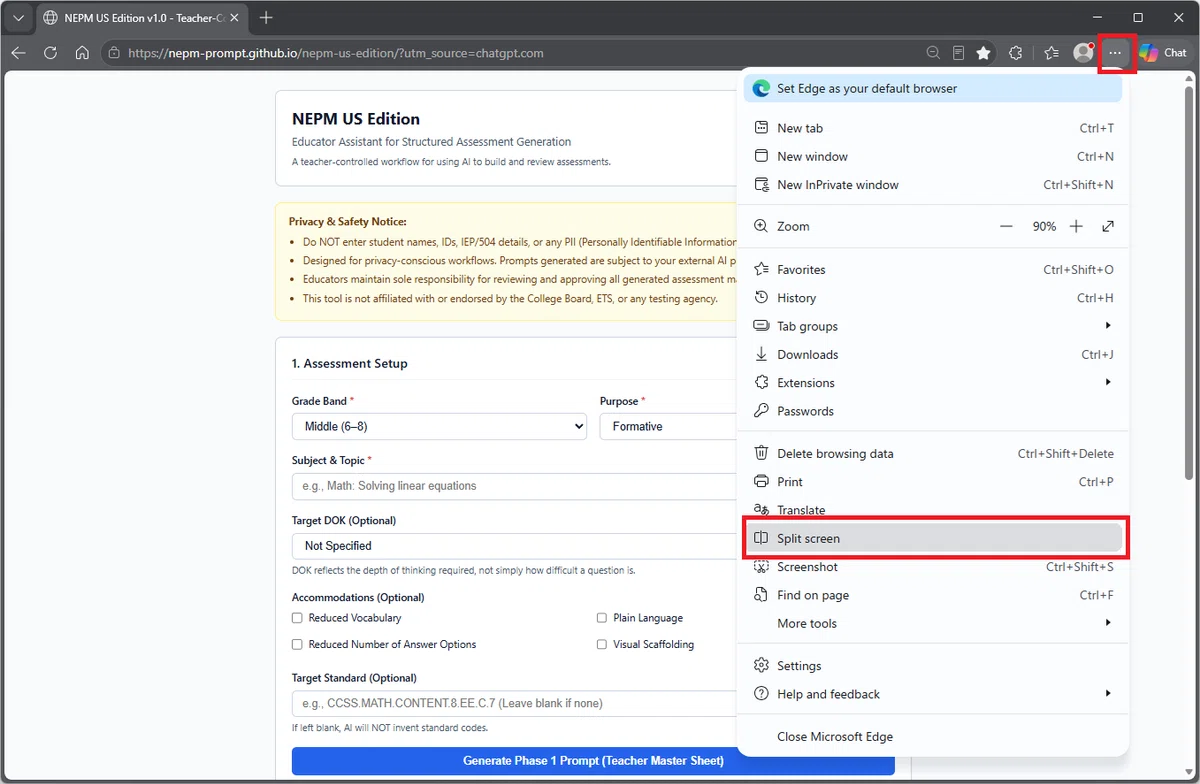Select Screenshot from the menu

click(x=932, y=566)
